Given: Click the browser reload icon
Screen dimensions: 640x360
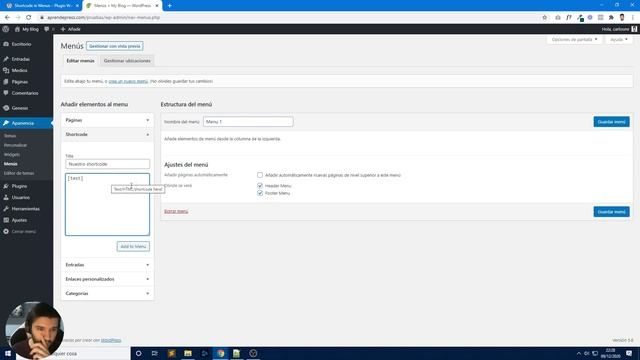Looking at the screenshot, I should click(29, 18).
